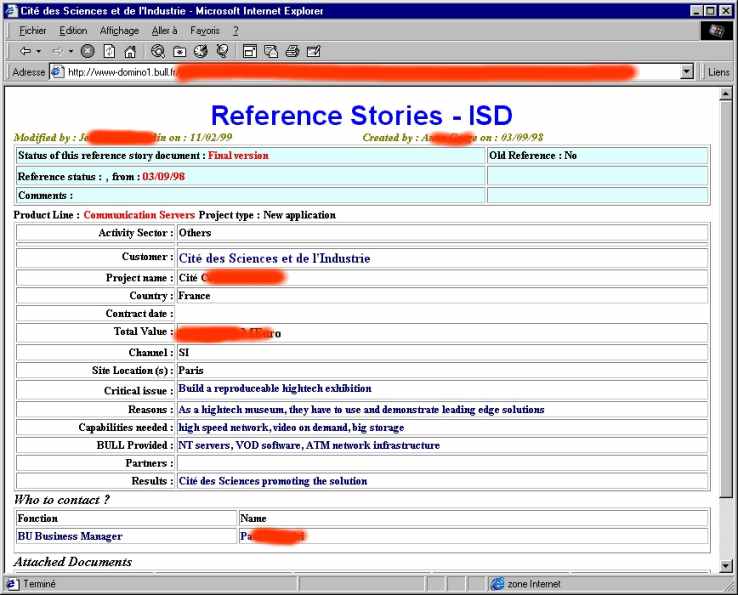Click the page icon in address bar
Image resolution: width=738 pixels, height=595 pixels.
pos(57,72)
